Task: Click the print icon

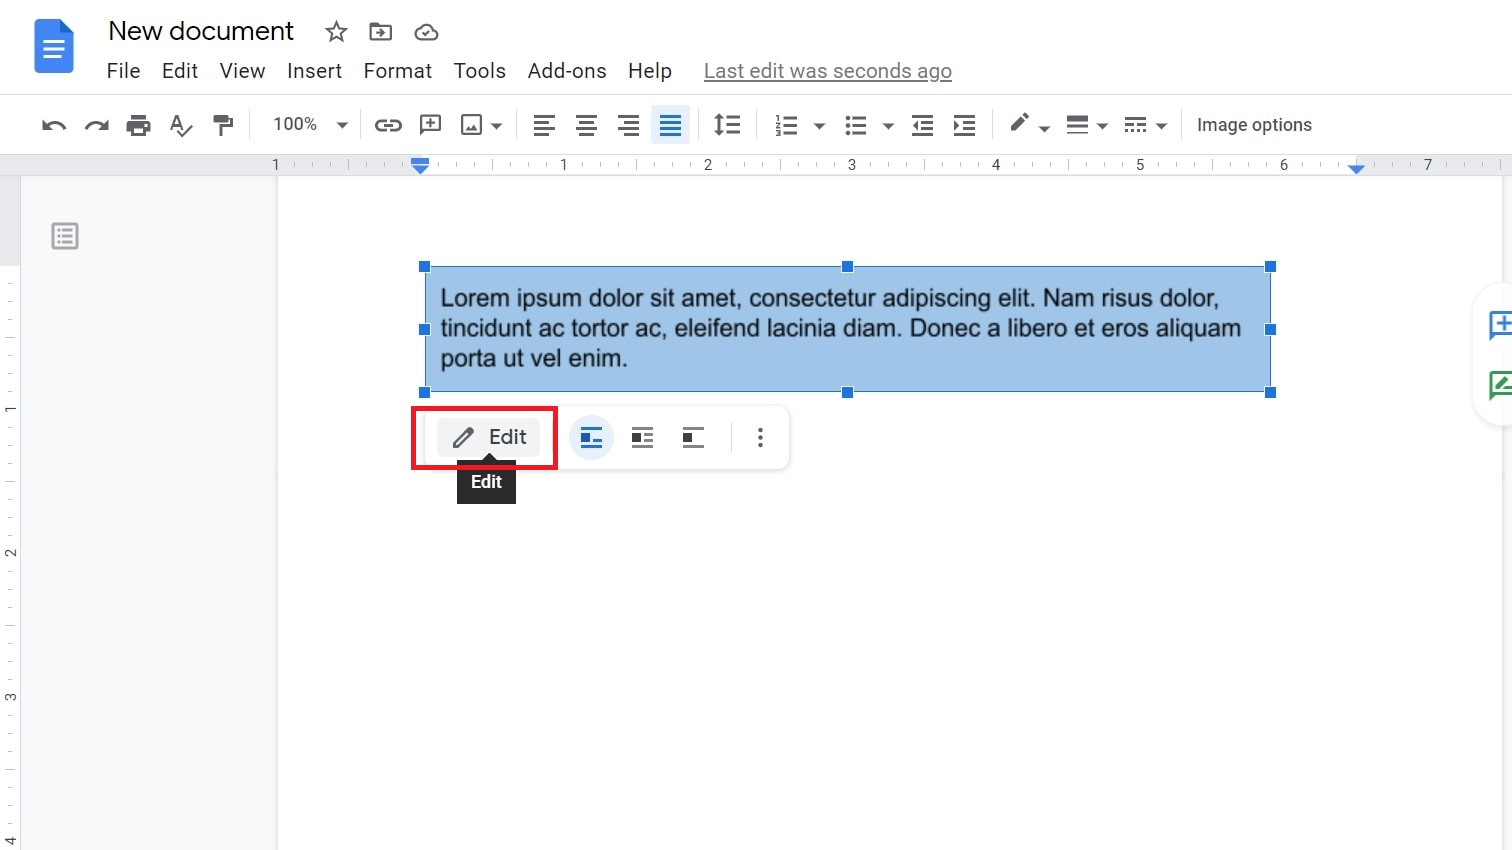Action: tap(138, 124)
